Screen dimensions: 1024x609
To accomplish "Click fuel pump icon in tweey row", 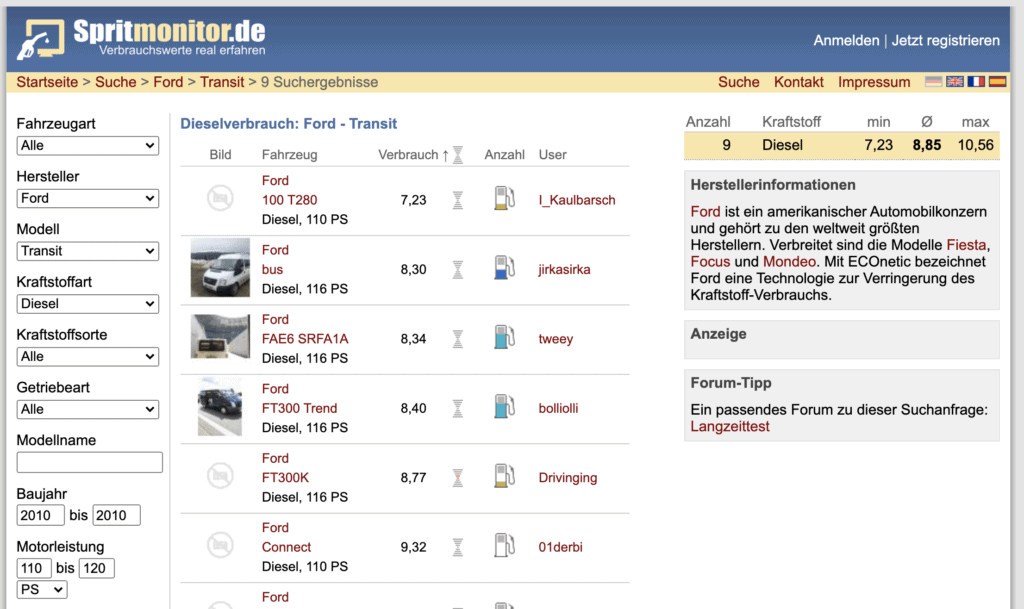I will [x=504, y=337].
